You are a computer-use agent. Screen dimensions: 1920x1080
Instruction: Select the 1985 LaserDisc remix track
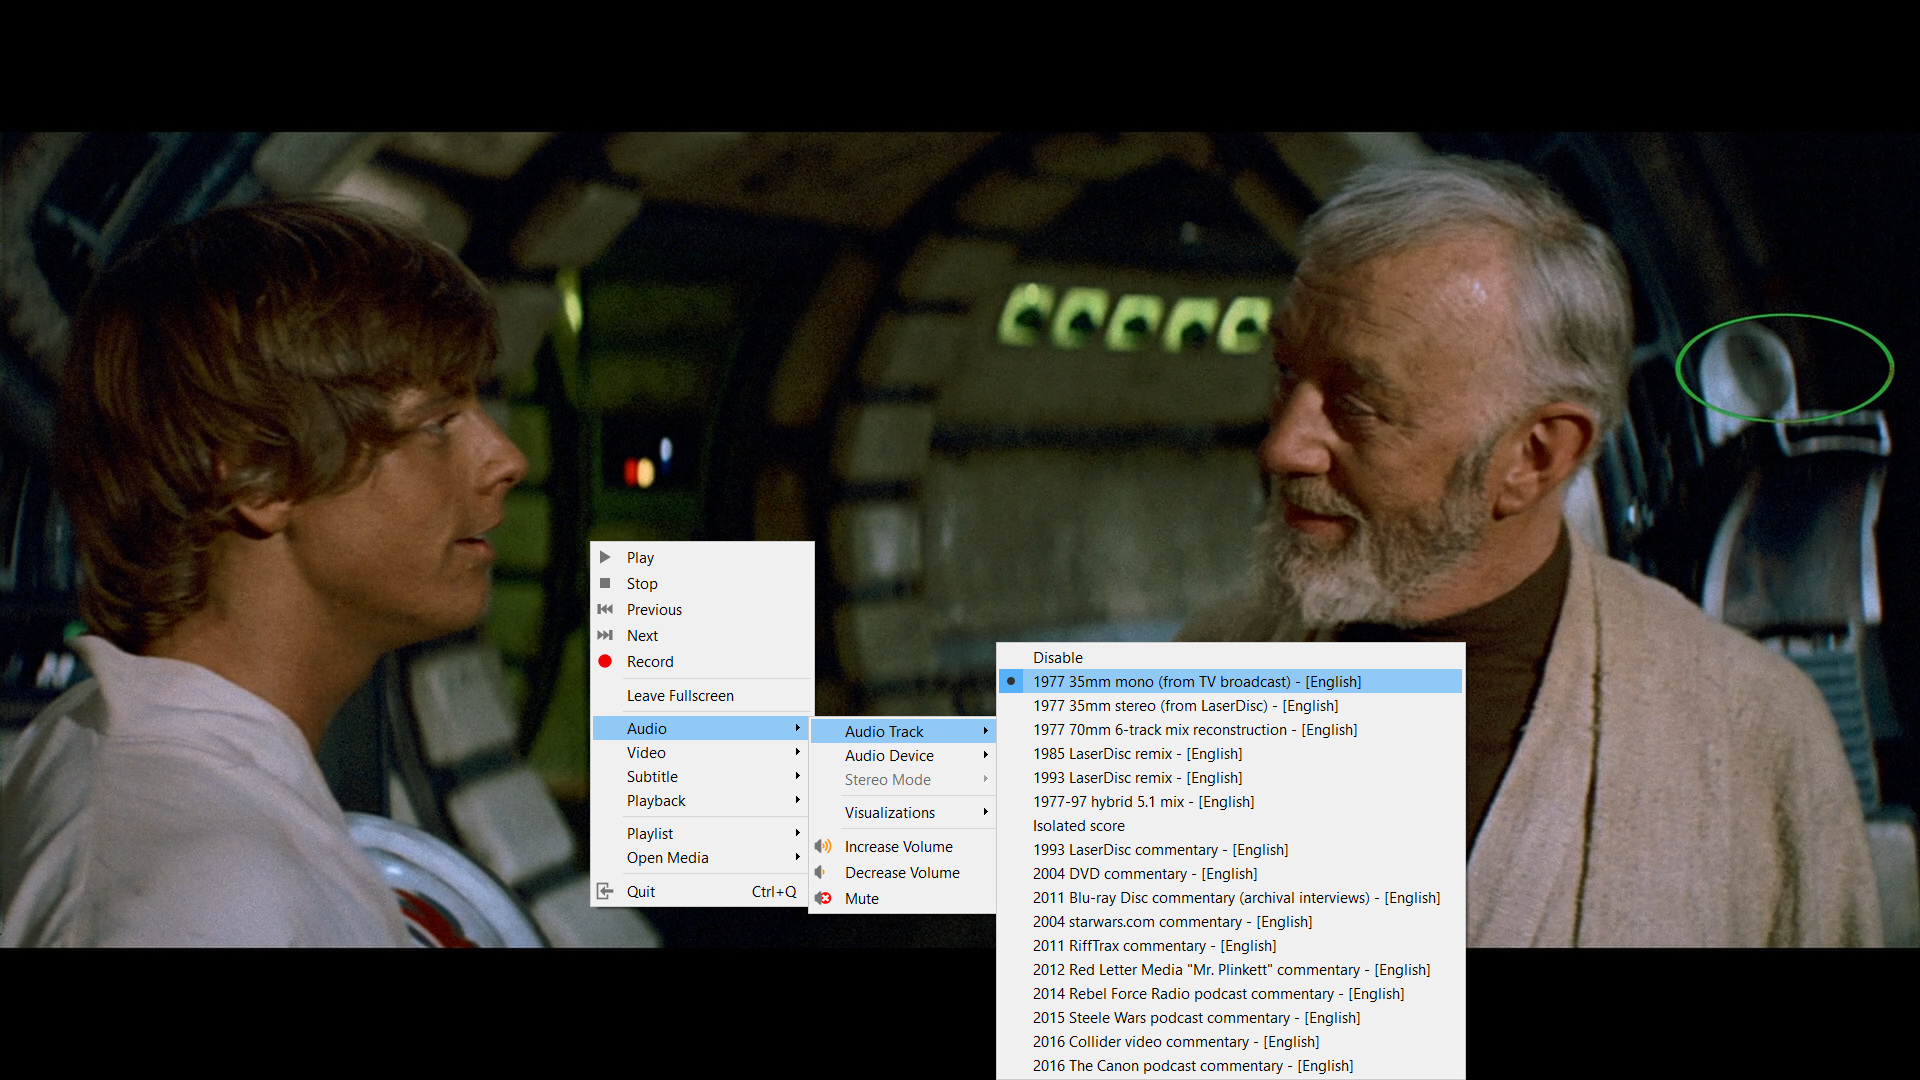click(1230, 753)
